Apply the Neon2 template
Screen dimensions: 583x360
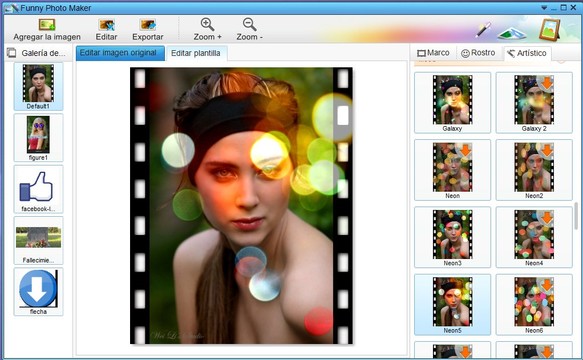coord(534,170)
